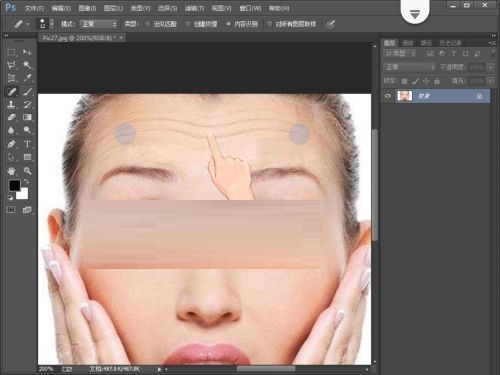Select the Magic Wand tool
500x375 pixels.
(27, 65)
